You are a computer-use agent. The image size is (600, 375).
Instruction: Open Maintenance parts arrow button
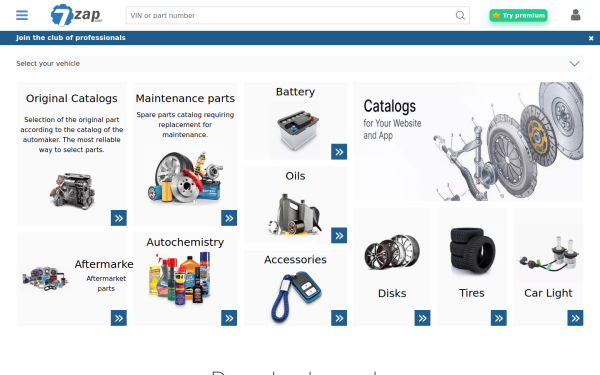pos(229,218)
